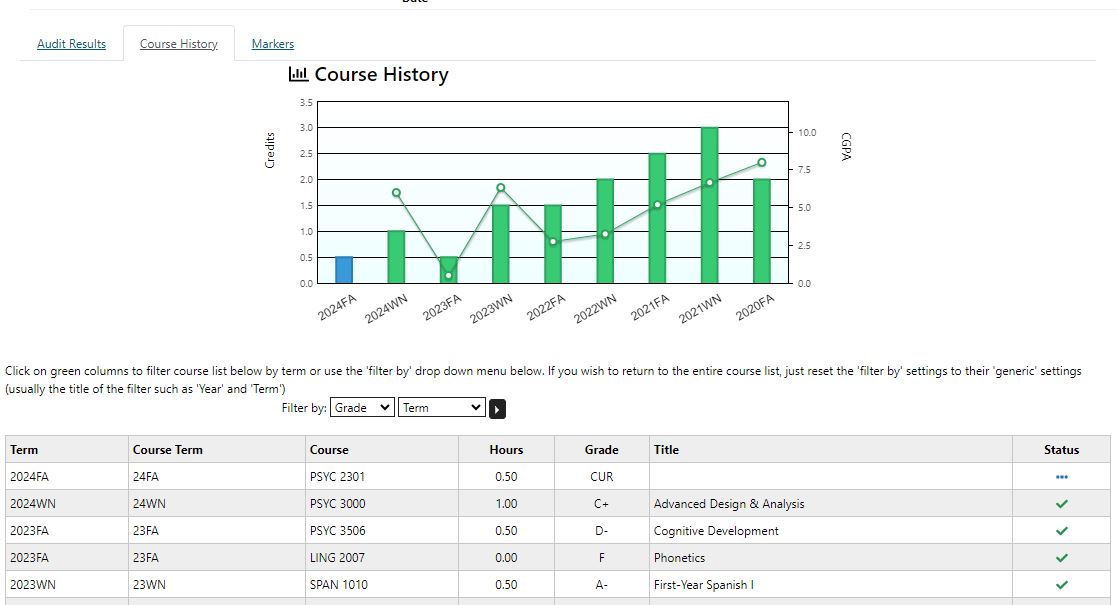Click the filter apply arrow button

497,409
